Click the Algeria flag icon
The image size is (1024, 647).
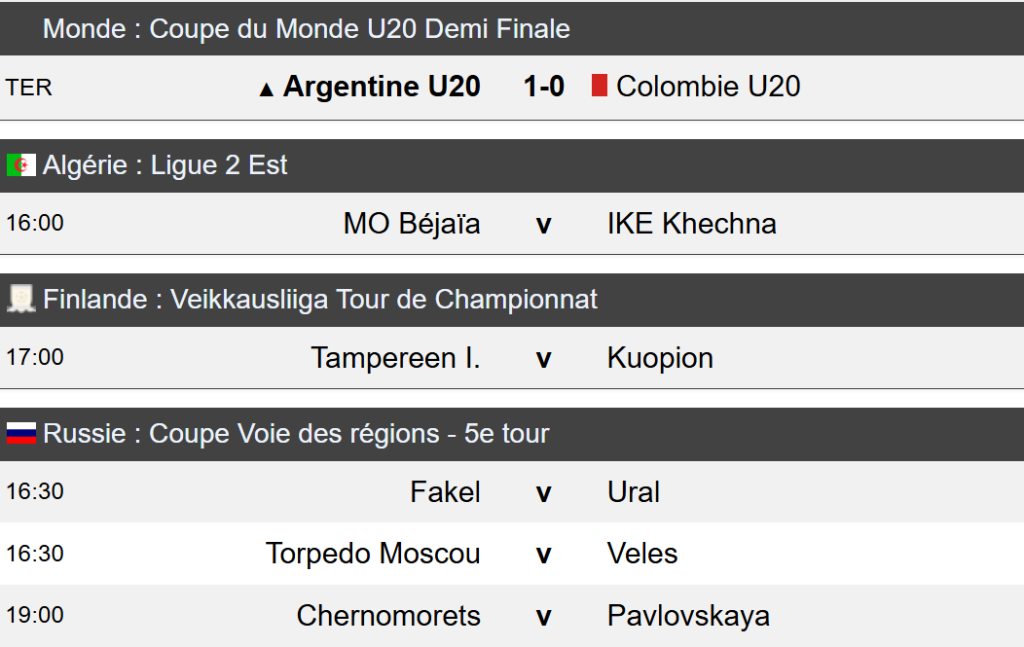click(21, 165)
